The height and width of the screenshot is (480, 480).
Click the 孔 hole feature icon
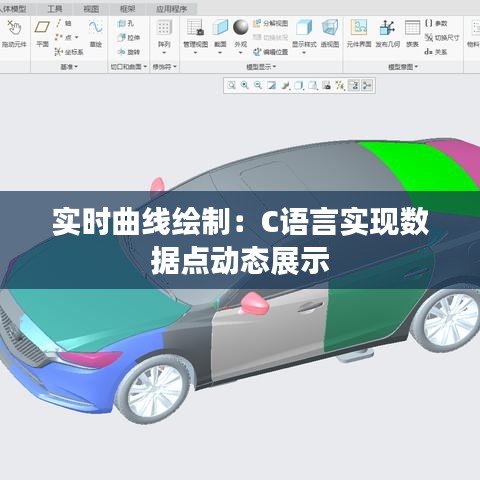tap(126, 23)
